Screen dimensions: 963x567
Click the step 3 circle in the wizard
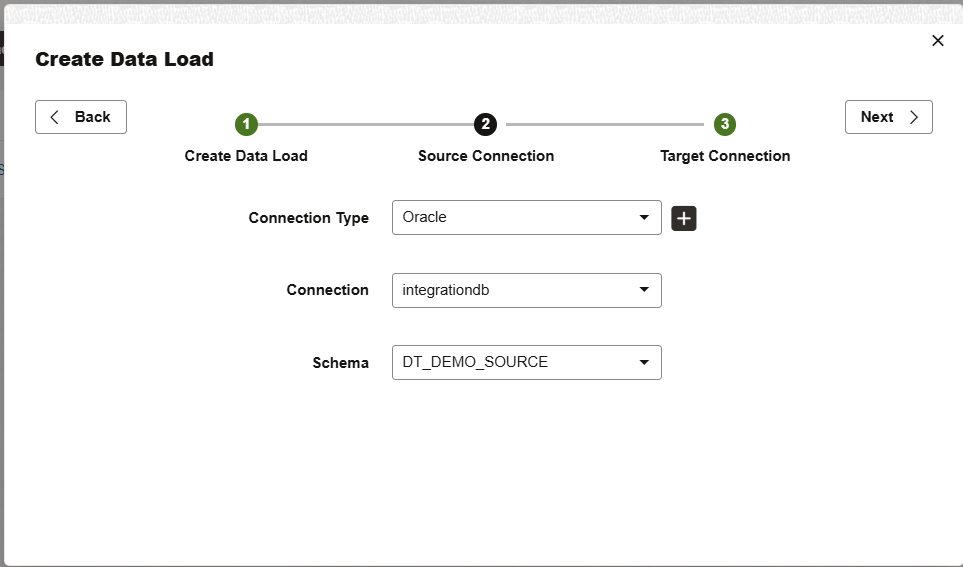point(725,124)
